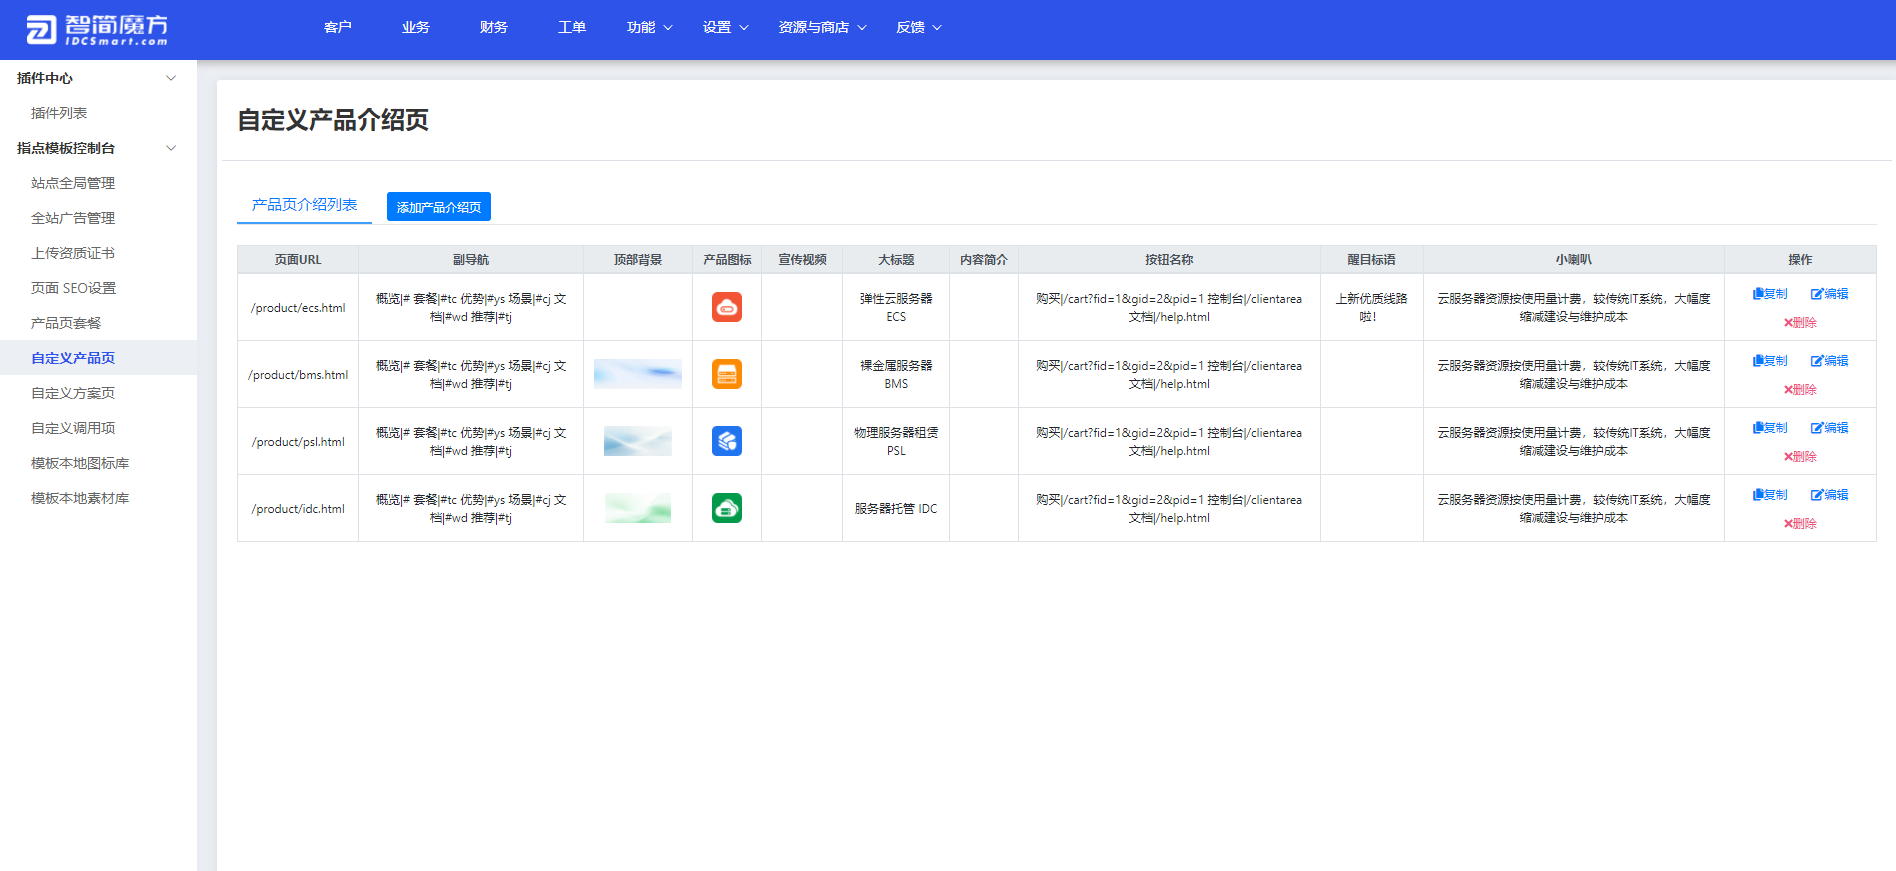Copy the /product/psl.html row
1896x871 pixels.
[x=1770, y=428]
